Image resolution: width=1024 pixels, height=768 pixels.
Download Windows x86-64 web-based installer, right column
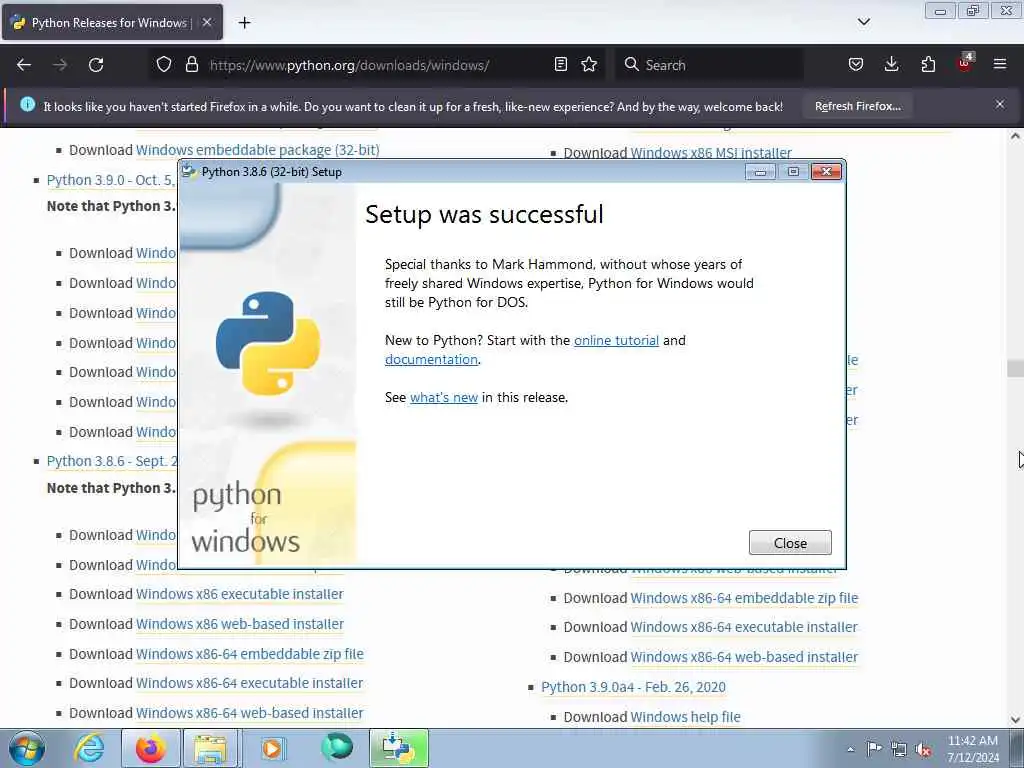point(744,656)
